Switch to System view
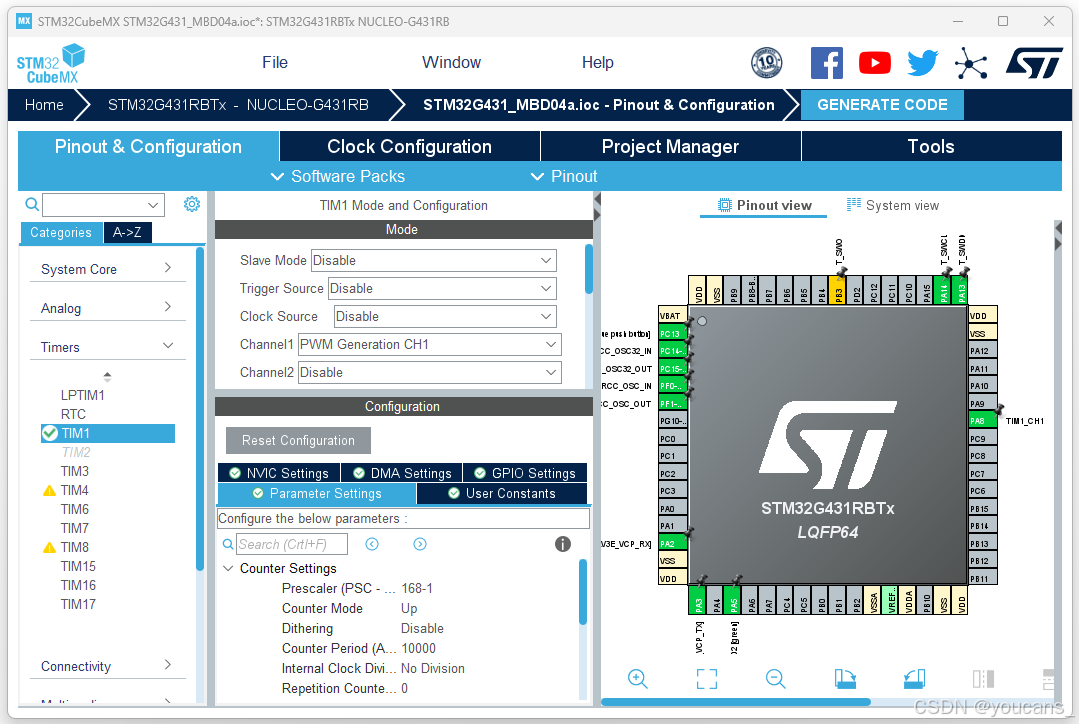 (x=893, y=205)
